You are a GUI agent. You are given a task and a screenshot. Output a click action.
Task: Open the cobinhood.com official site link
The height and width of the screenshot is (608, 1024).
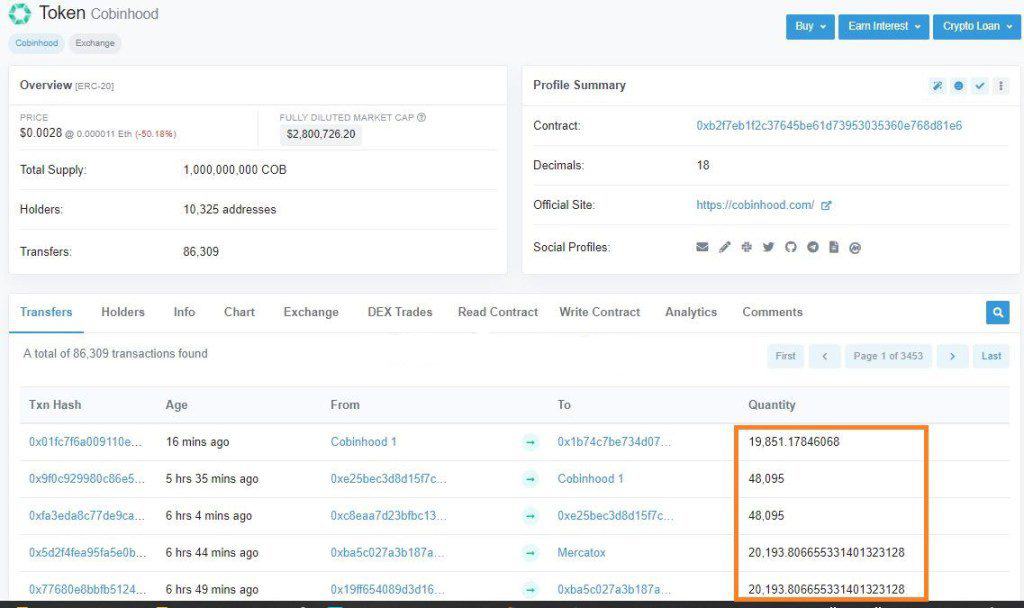pyautogui.click(x=756, y=205)
